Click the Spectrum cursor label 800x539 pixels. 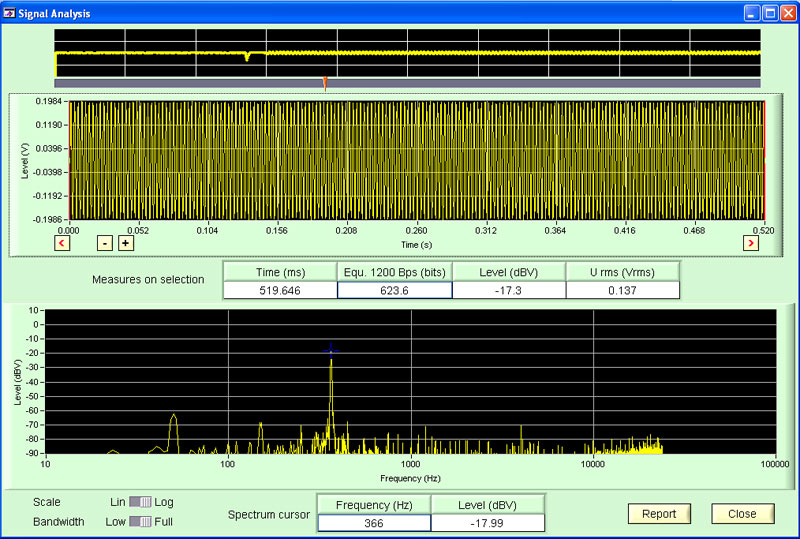click(269, 514)
